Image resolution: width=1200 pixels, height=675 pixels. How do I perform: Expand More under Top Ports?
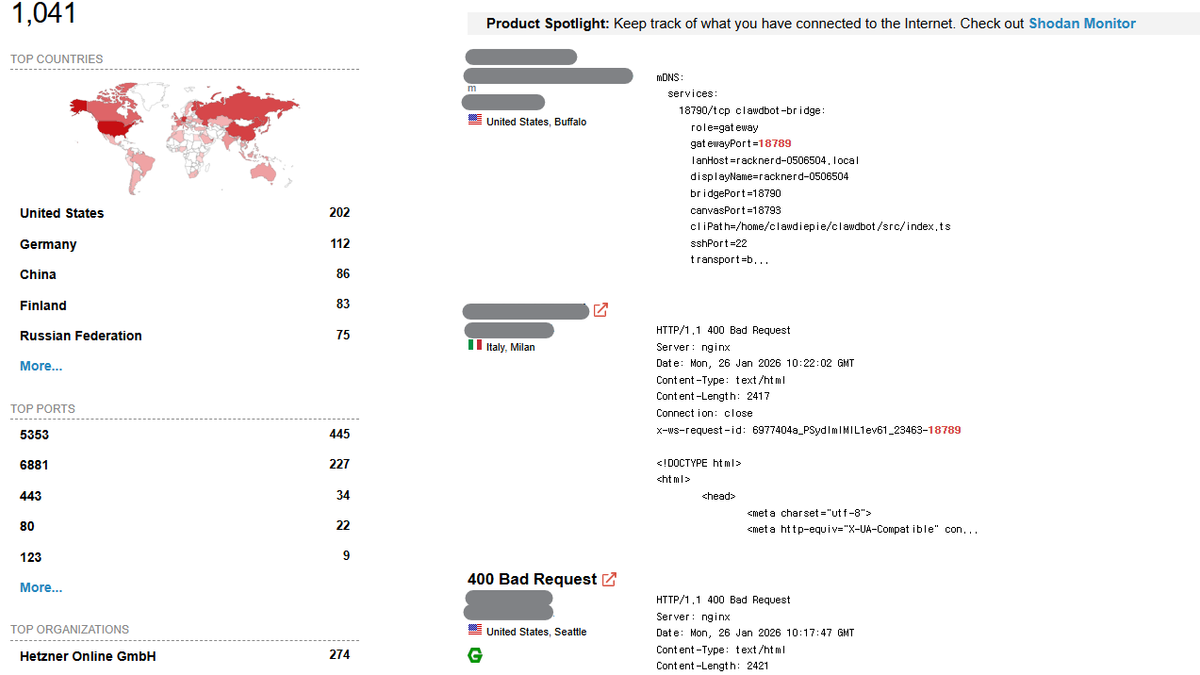pos(40,587)
